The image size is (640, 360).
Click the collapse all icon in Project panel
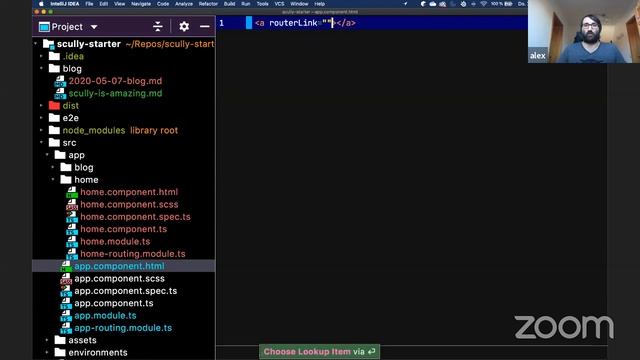[x=158, y=27]
